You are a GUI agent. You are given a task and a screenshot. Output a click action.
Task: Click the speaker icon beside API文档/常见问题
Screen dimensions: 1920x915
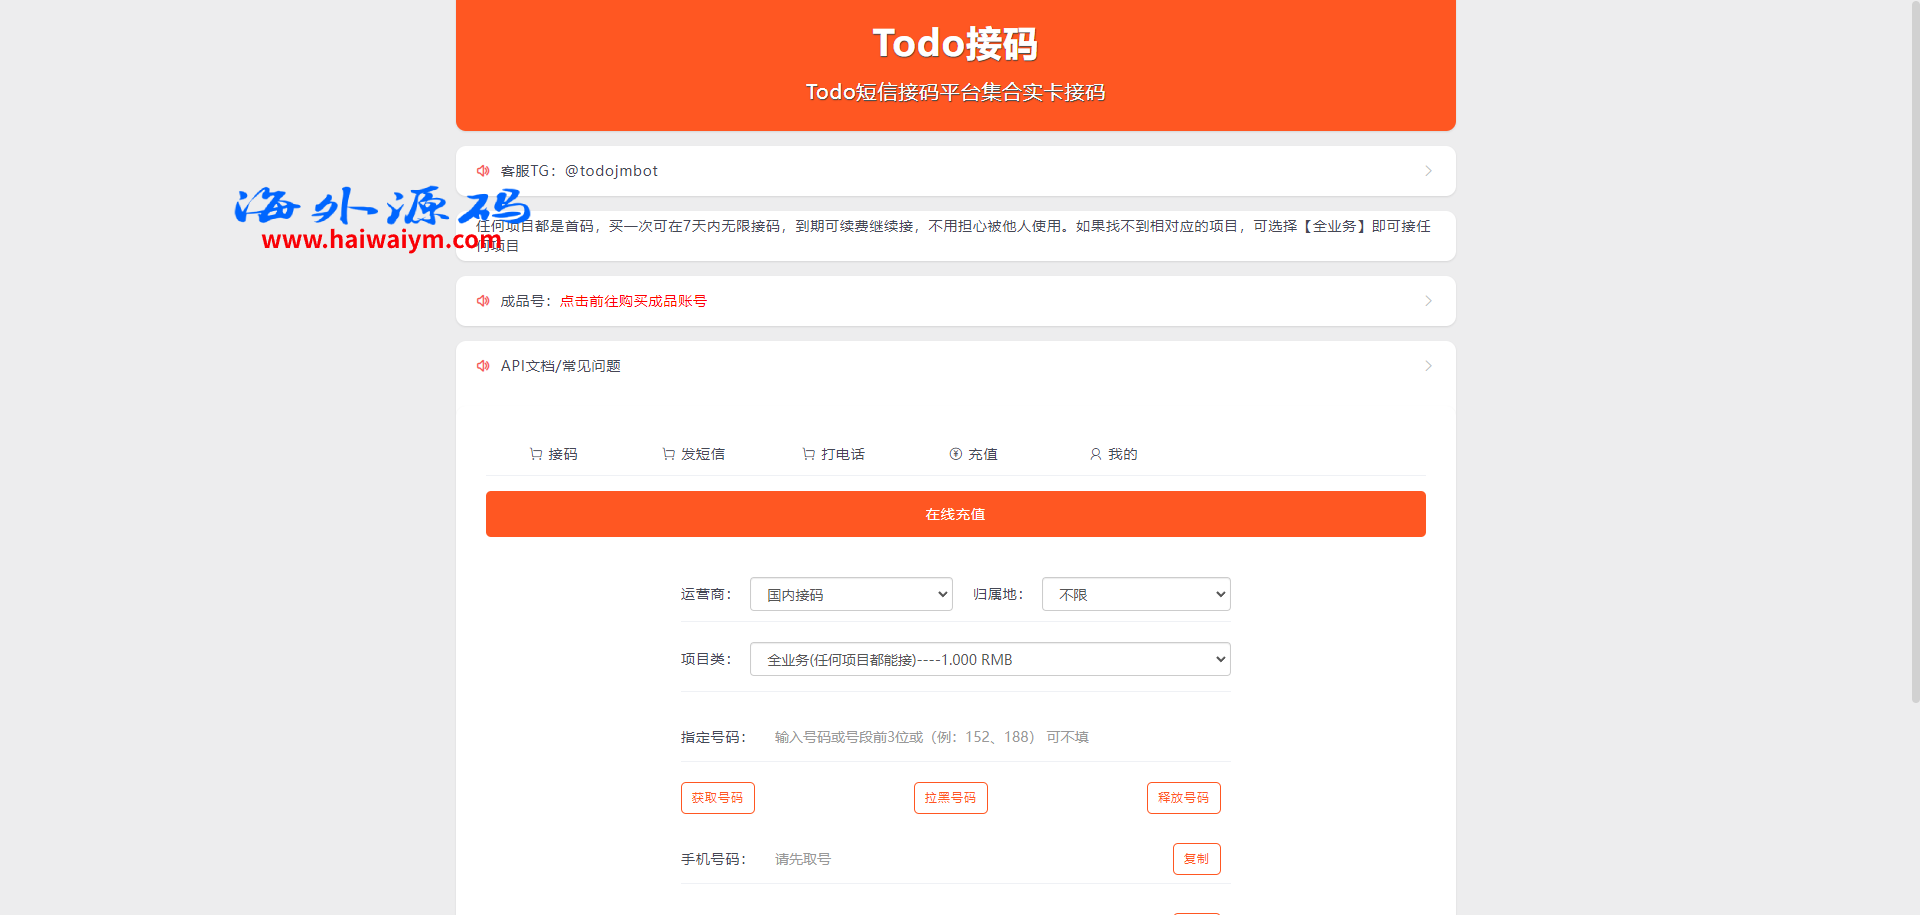483,366
